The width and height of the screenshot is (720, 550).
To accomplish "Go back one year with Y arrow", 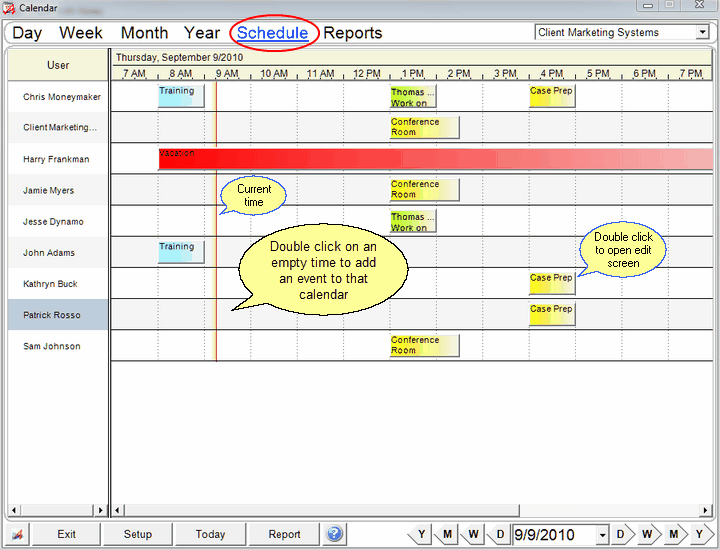I will (420, 534).
